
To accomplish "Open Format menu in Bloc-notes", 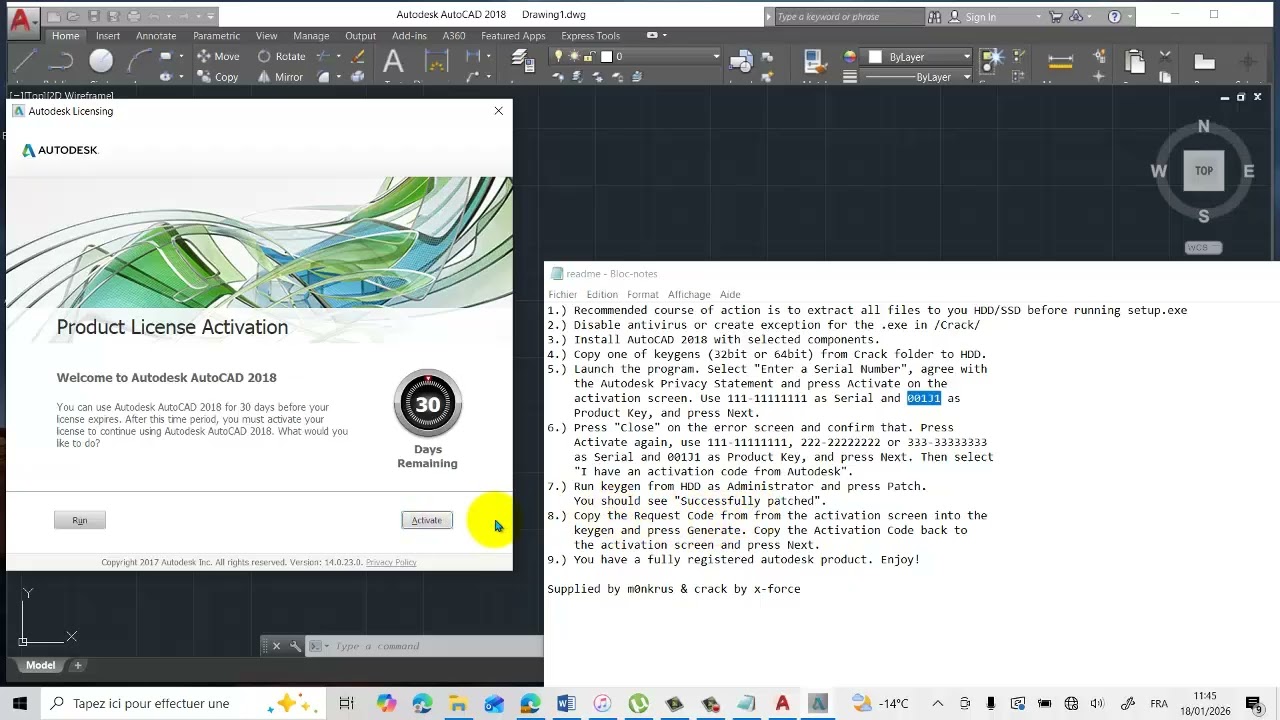I will (x=643, y=294).
